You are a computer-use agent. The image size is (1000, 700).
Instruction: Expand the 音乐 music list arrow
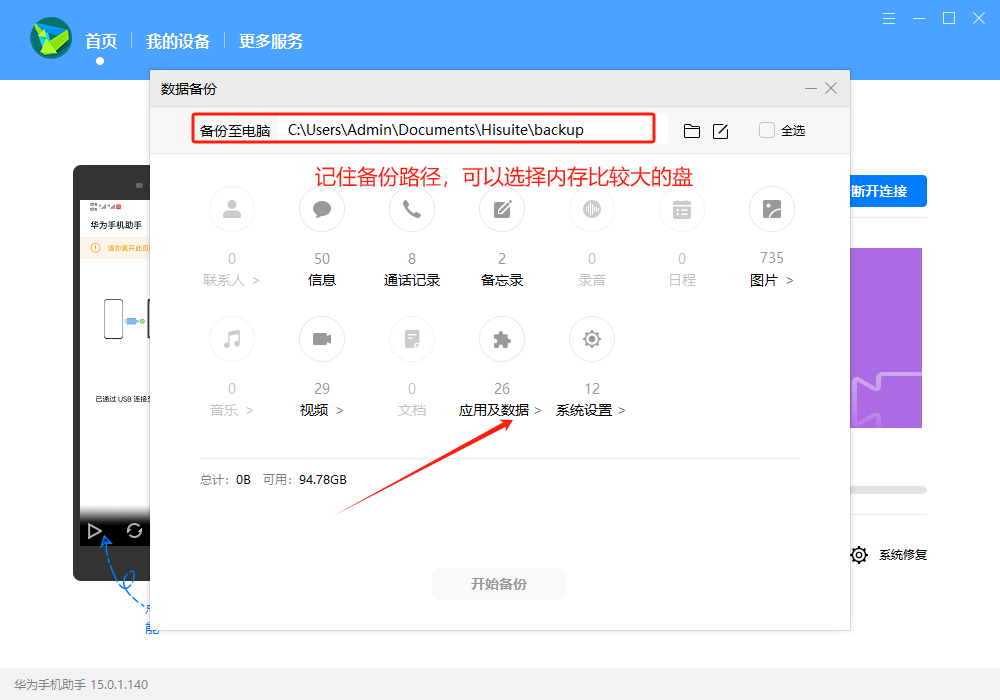click(x=250, y=411)
